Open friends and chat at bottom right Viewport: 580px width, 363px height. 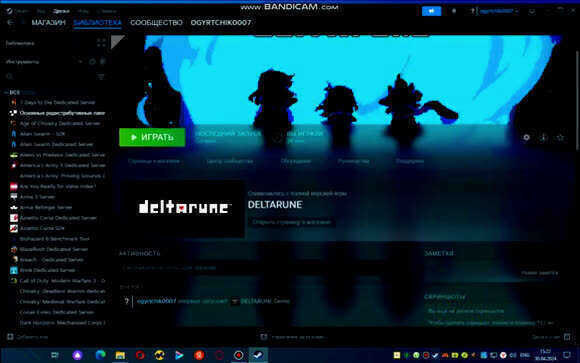(x=551, y=337)
